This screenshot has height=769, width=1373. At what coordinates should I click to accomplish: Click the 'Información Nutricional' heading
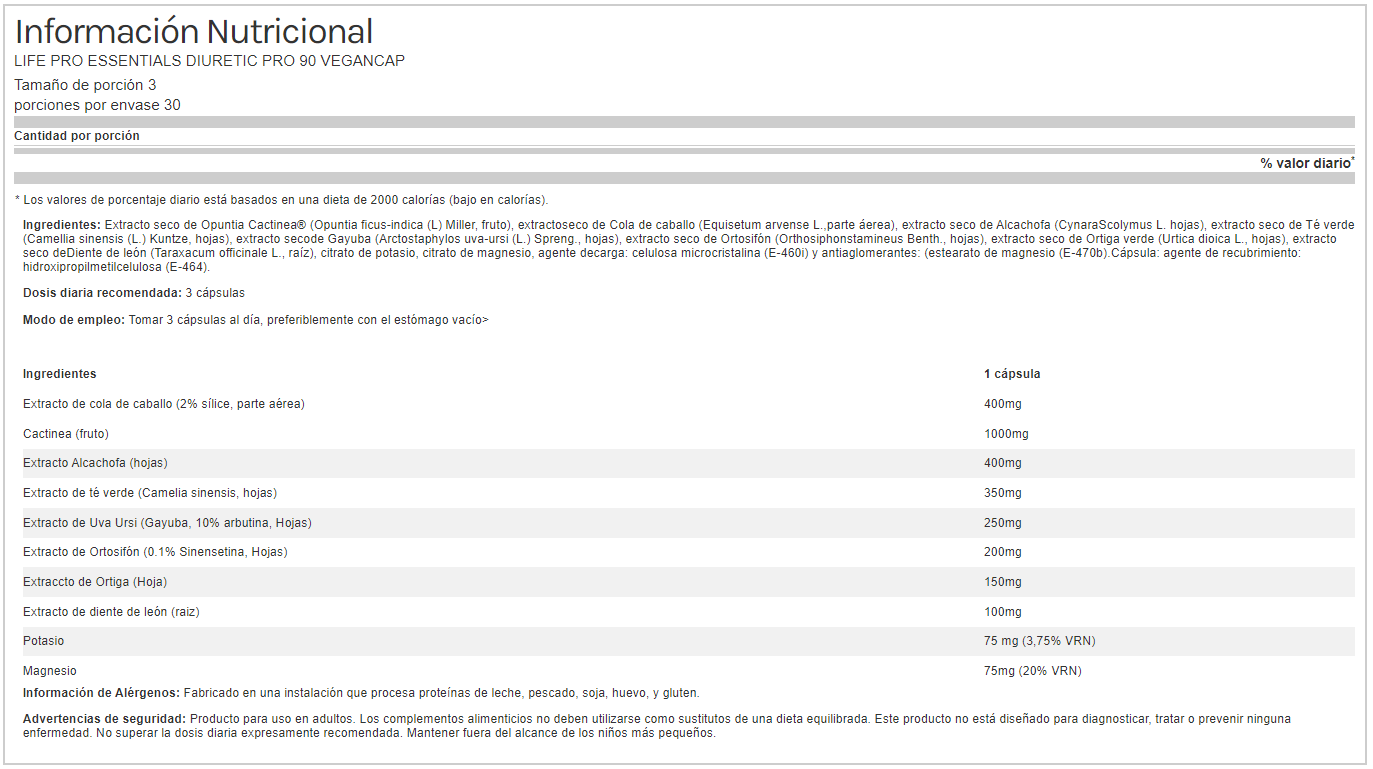click(194, 32)
